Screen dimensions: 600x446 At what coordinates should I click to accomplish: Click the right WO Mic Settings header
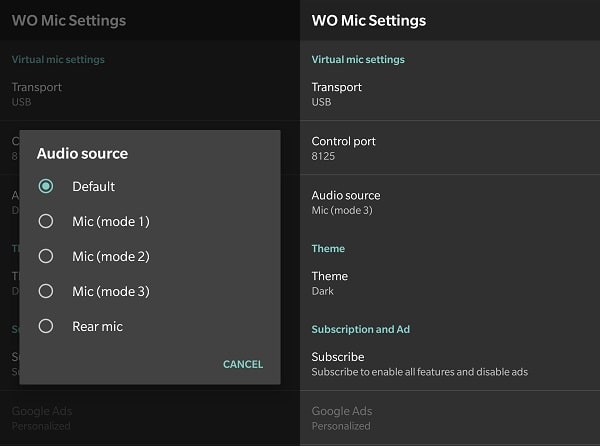pyautogui.click(x=368, y=20)
